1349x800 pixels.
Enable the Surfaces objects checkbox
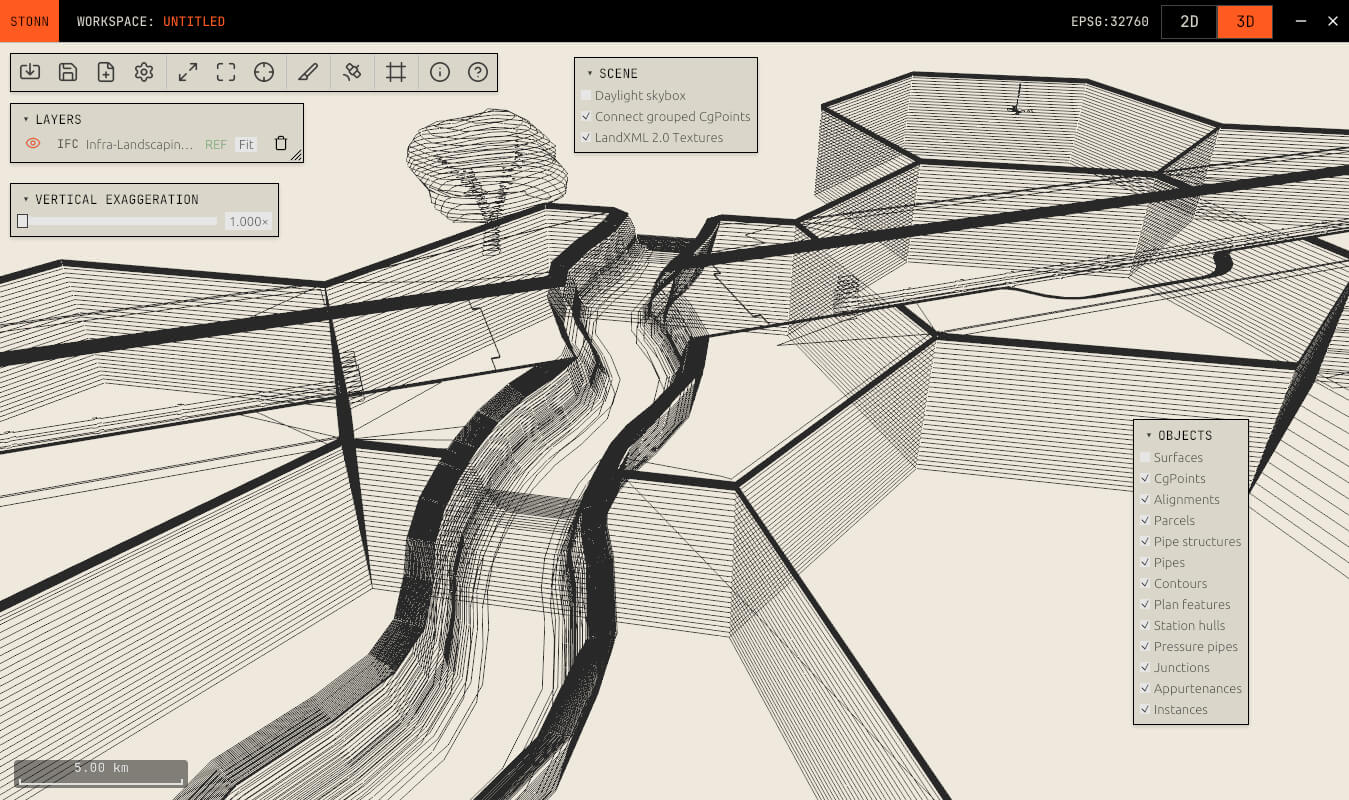coord(1145,457)
